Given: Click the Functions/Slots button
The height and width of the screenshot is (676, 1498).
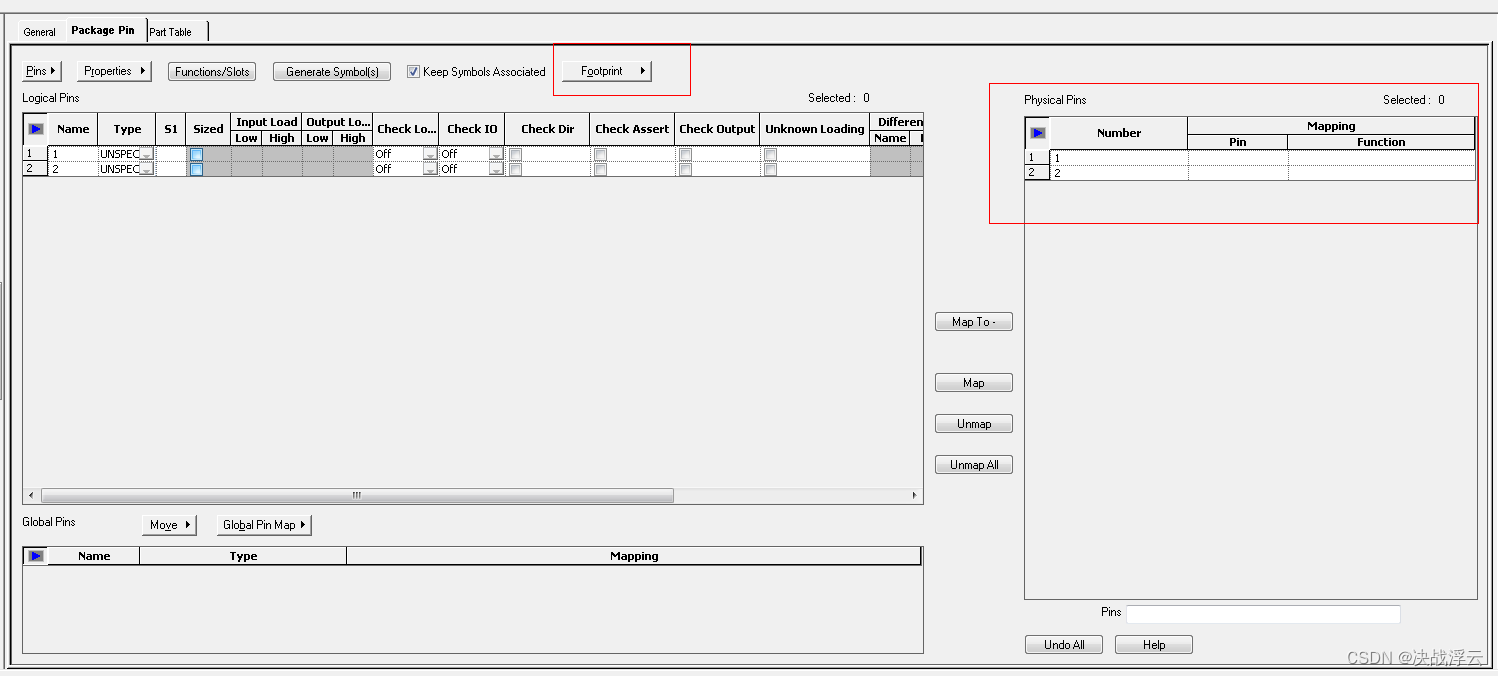Looking at the screenshot, I should click(211, 71).
